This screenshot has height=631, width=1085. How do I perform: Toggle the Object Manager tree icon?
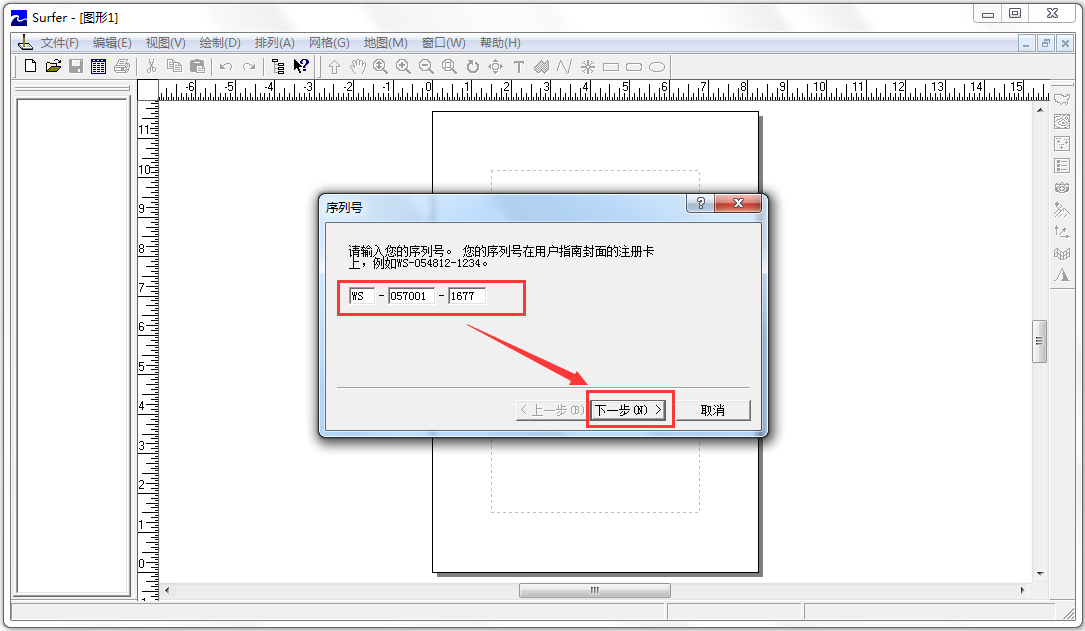tap(278, 66)
